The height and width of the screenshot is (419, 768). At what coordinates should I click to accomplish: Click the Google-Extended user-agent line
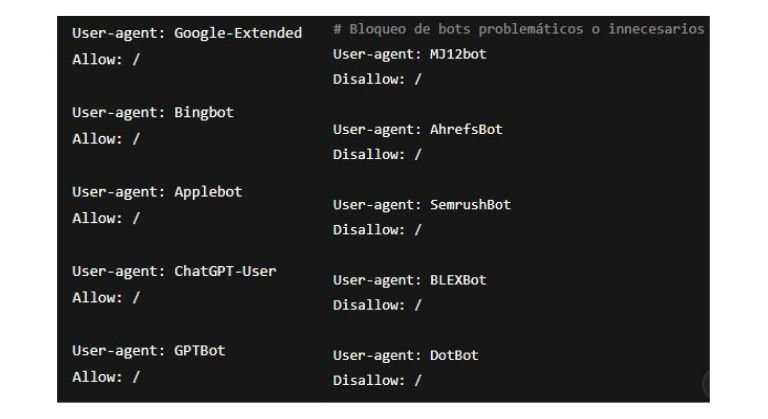(186, 33)
